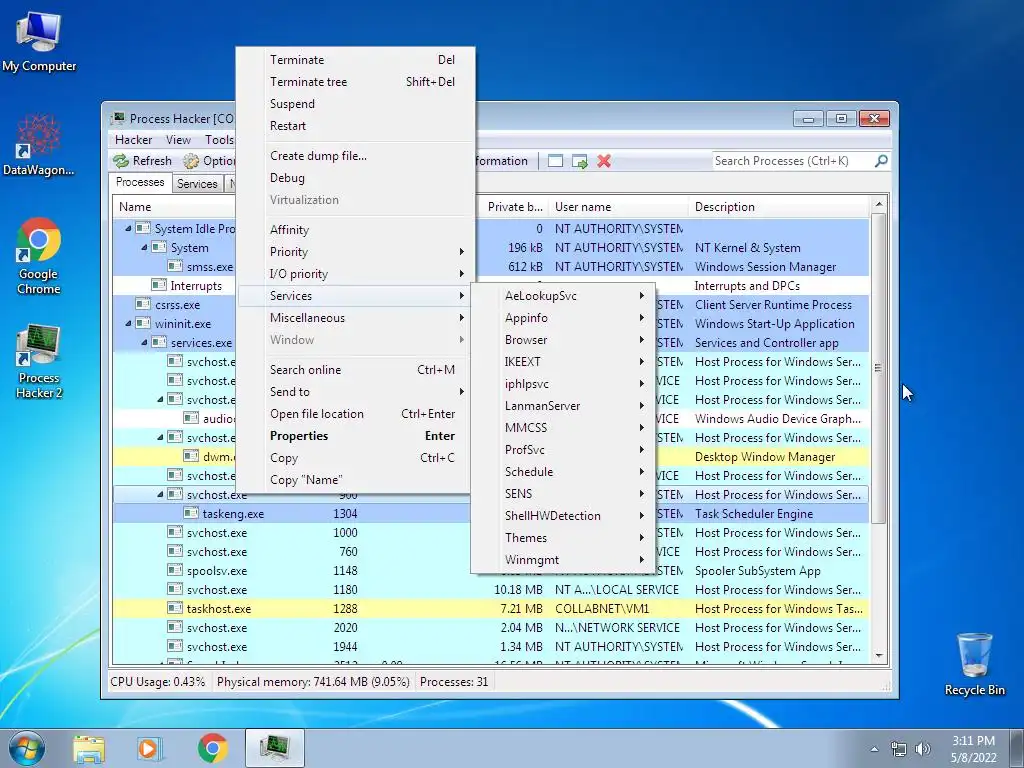Screen dimensions: 1024x768
Task: Sort by the User name column header
Action: (618, 206)
